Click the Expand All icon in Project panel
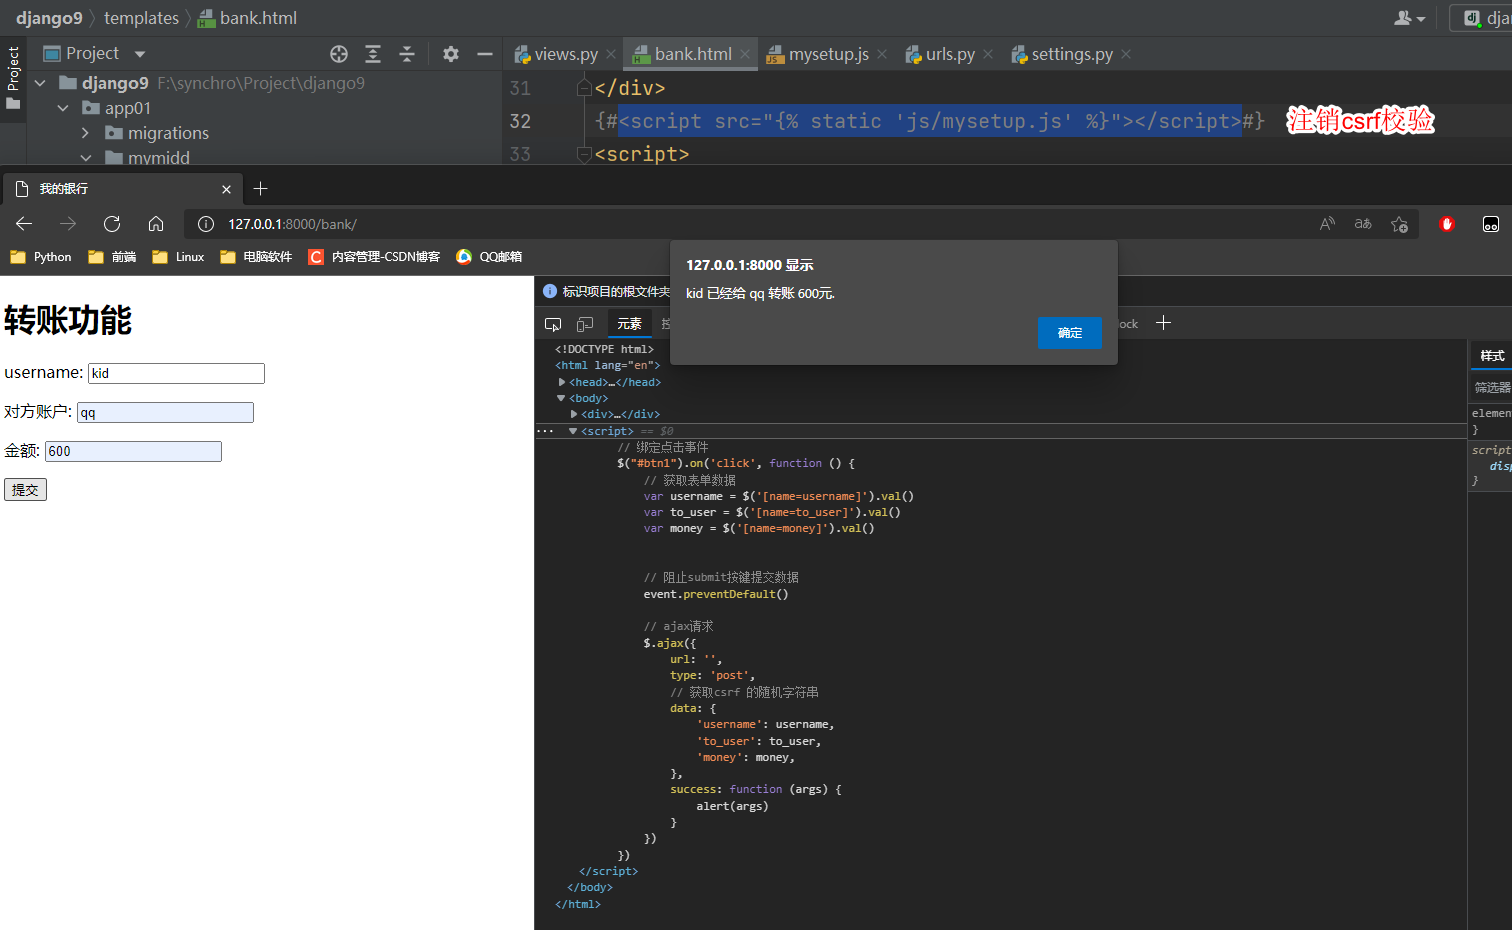 pyautogui.click(x=373, y=54)
